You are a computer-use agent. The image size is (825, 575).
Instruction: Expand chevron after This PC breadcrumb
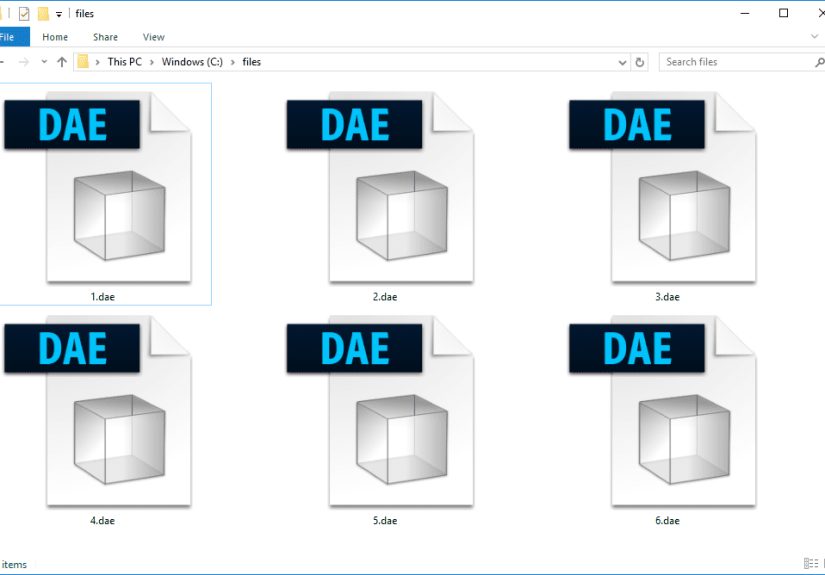(x=152, y=62)
